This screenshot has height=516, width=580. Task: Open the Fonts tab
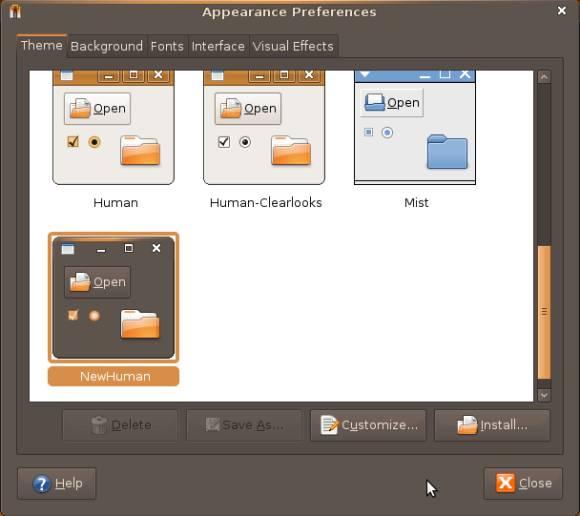pyautogui.click(x=167, y=46)
